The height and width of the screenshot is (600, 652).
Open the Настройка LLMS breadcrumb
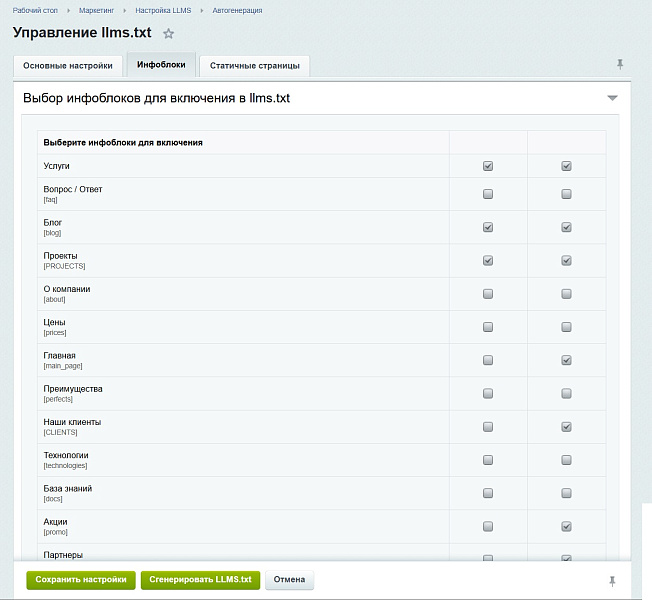click(x=163, y=10)
